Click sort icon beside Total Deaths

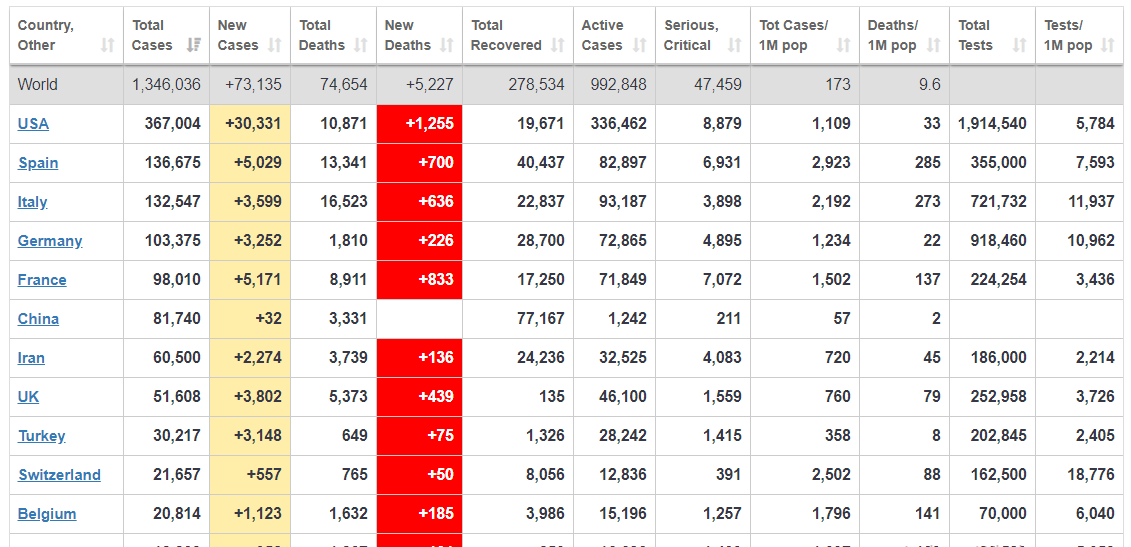pos(361,45)
